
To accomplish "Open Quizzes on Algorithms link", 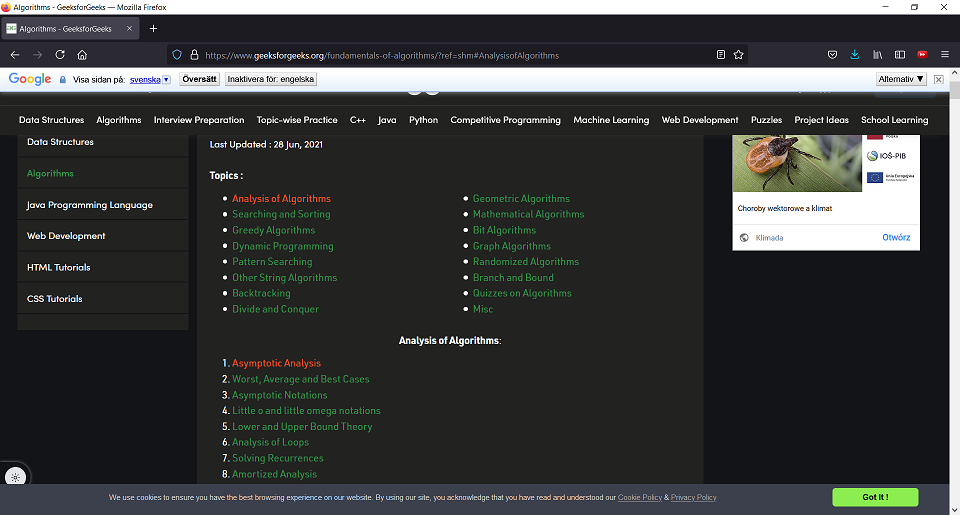I will click(x=522, y=293).
